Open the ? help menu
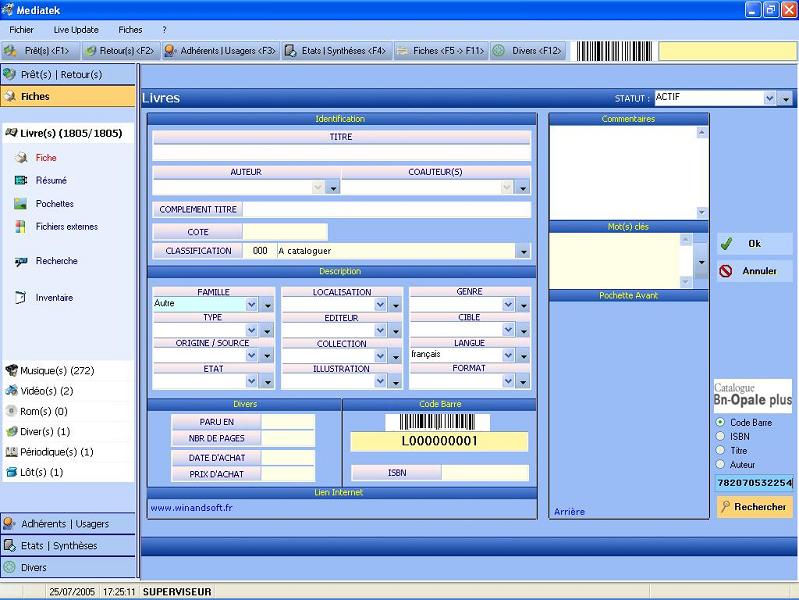 click(164, 30)
